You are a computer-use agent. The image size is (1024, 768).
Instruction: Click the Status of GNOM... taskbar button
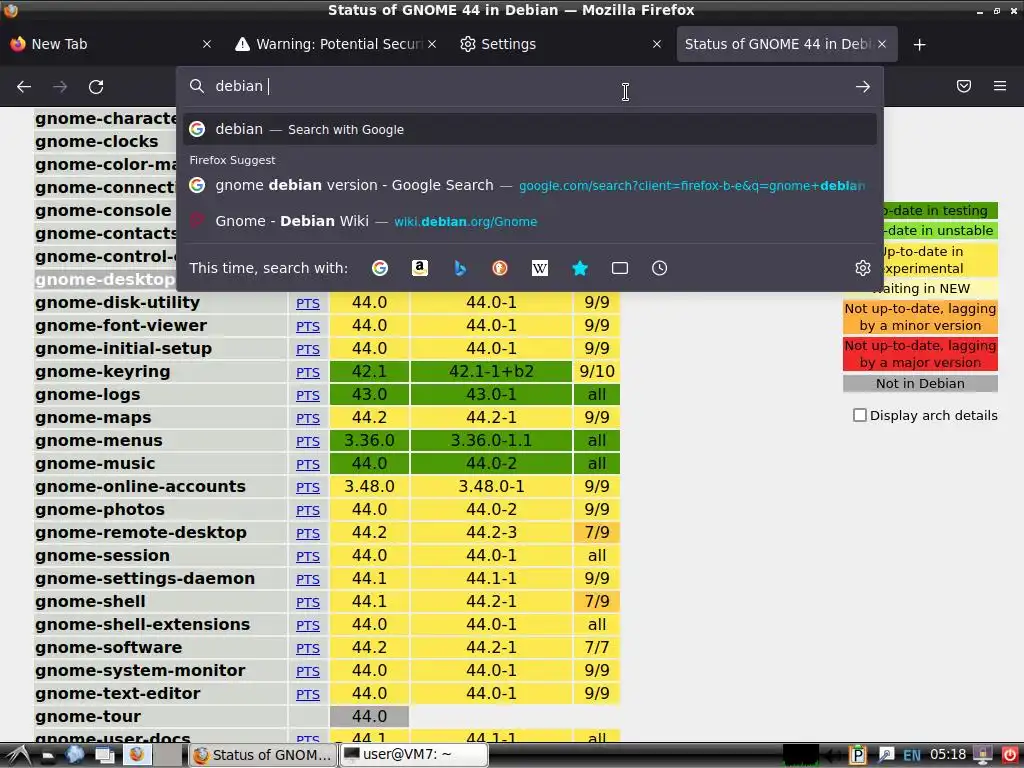[263, 755]
